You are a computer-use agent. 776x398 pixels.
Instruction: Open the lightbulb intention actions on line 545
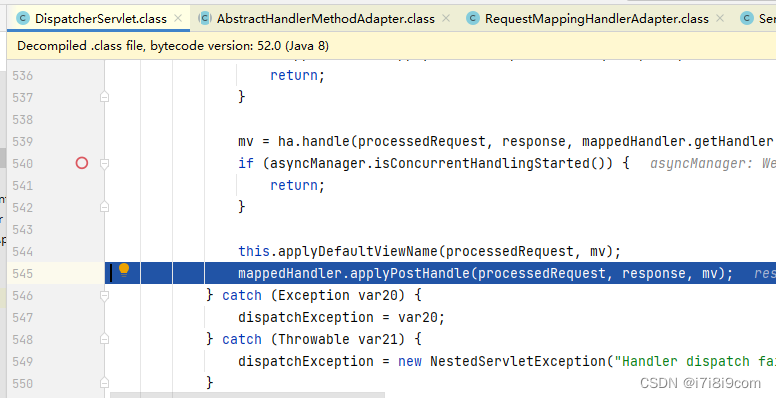tap(124, 270)
